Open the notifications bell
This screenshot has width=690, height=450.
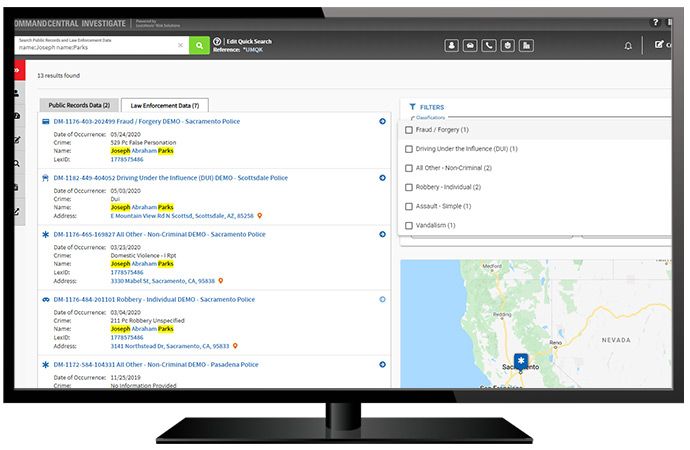(628, 45)
